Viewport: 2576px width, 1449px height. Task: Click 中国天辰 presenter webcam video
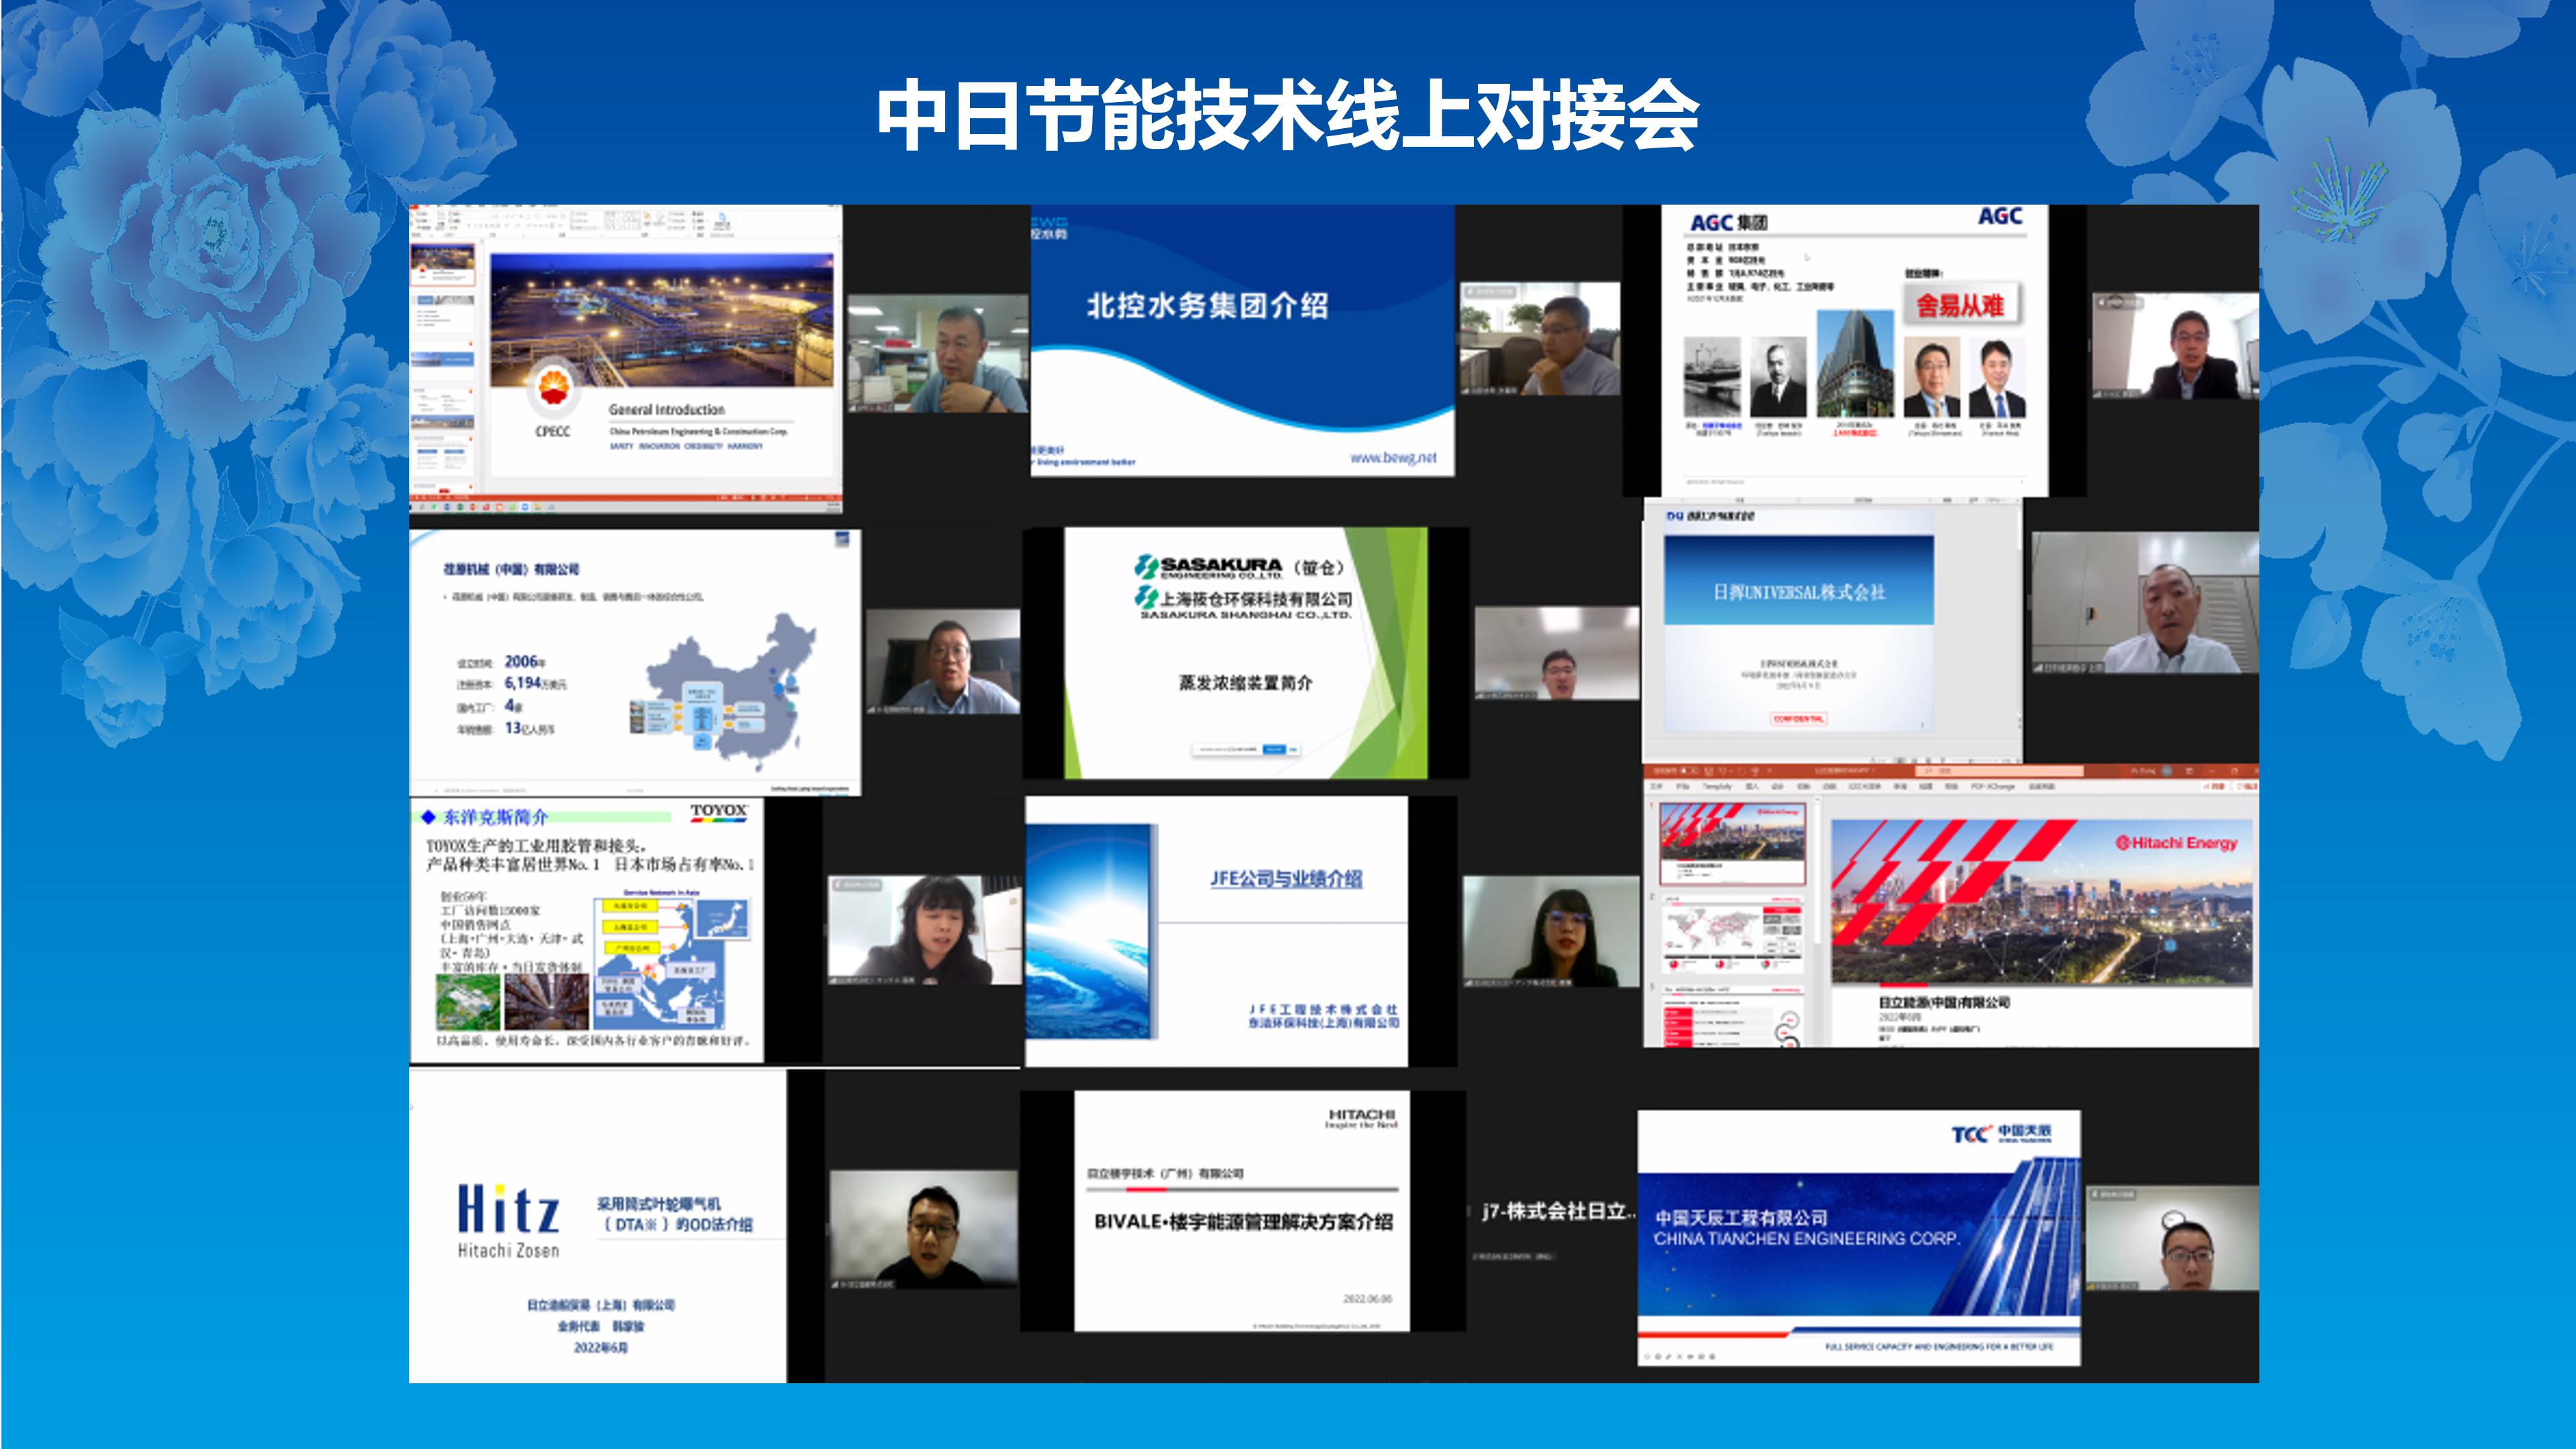tap(2172, 1238)
